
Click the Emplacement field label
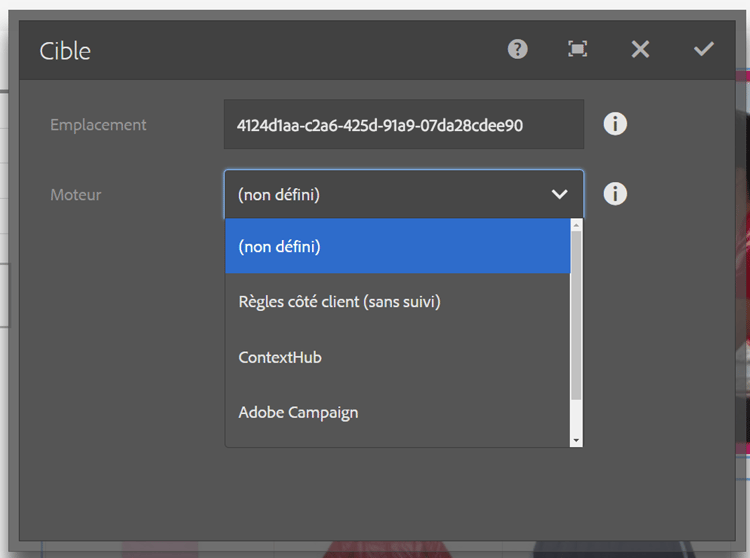tap(98, 125)
